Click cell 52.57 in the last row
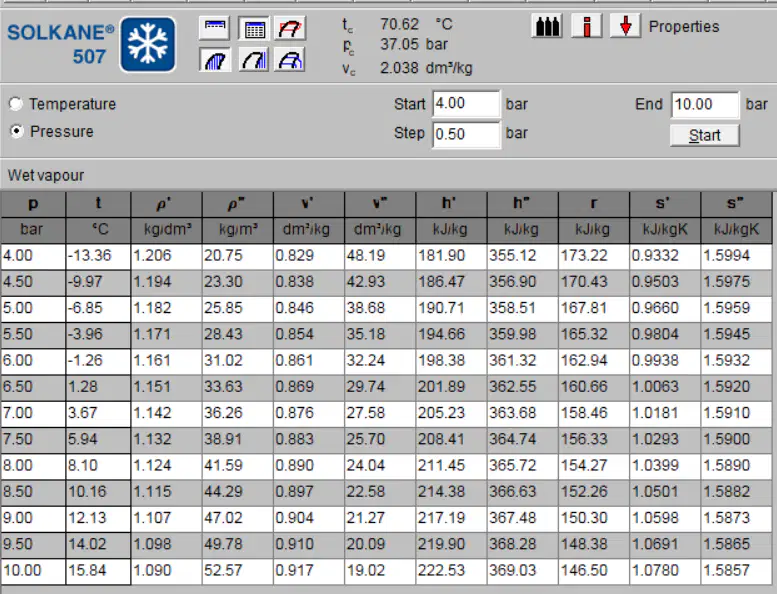 (x=237, y=571)
